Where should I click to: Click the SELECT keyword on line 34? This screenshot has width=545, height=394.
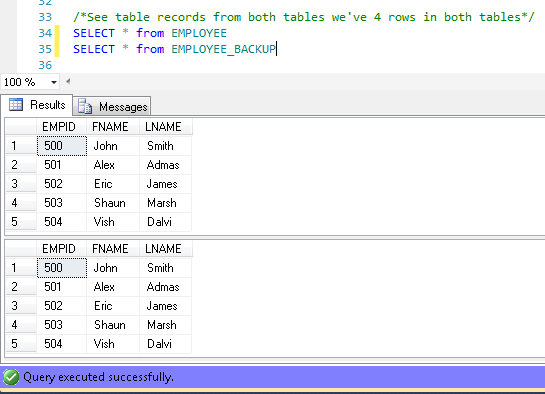tap(94, 33)
